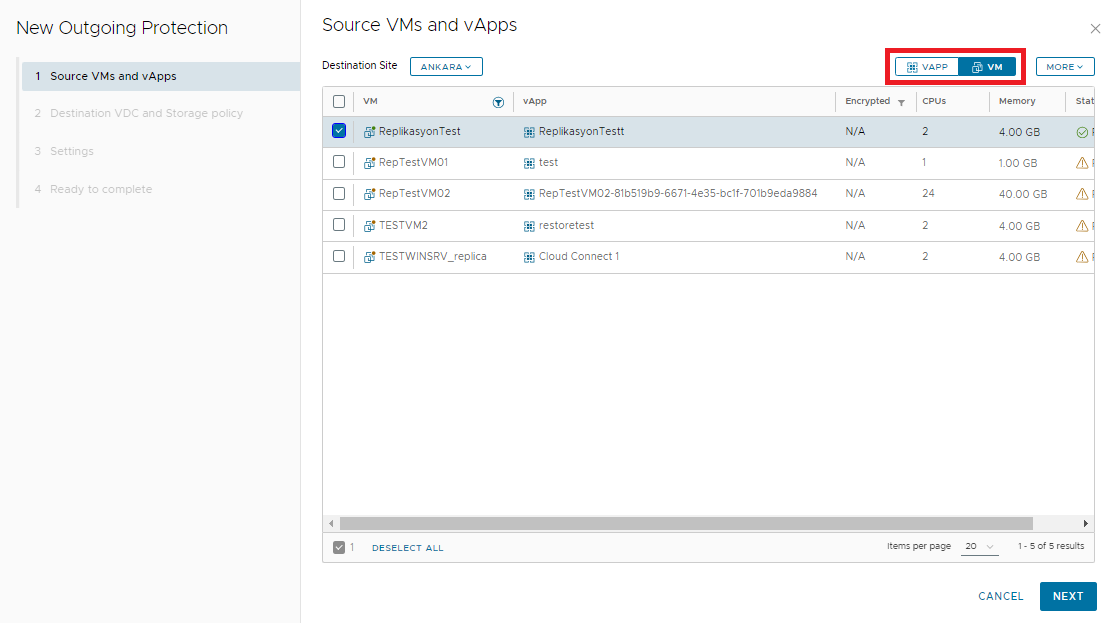Click the ReplikasyonTest VM icon
Screen dimensions: 1110x623
pos(370,132)
